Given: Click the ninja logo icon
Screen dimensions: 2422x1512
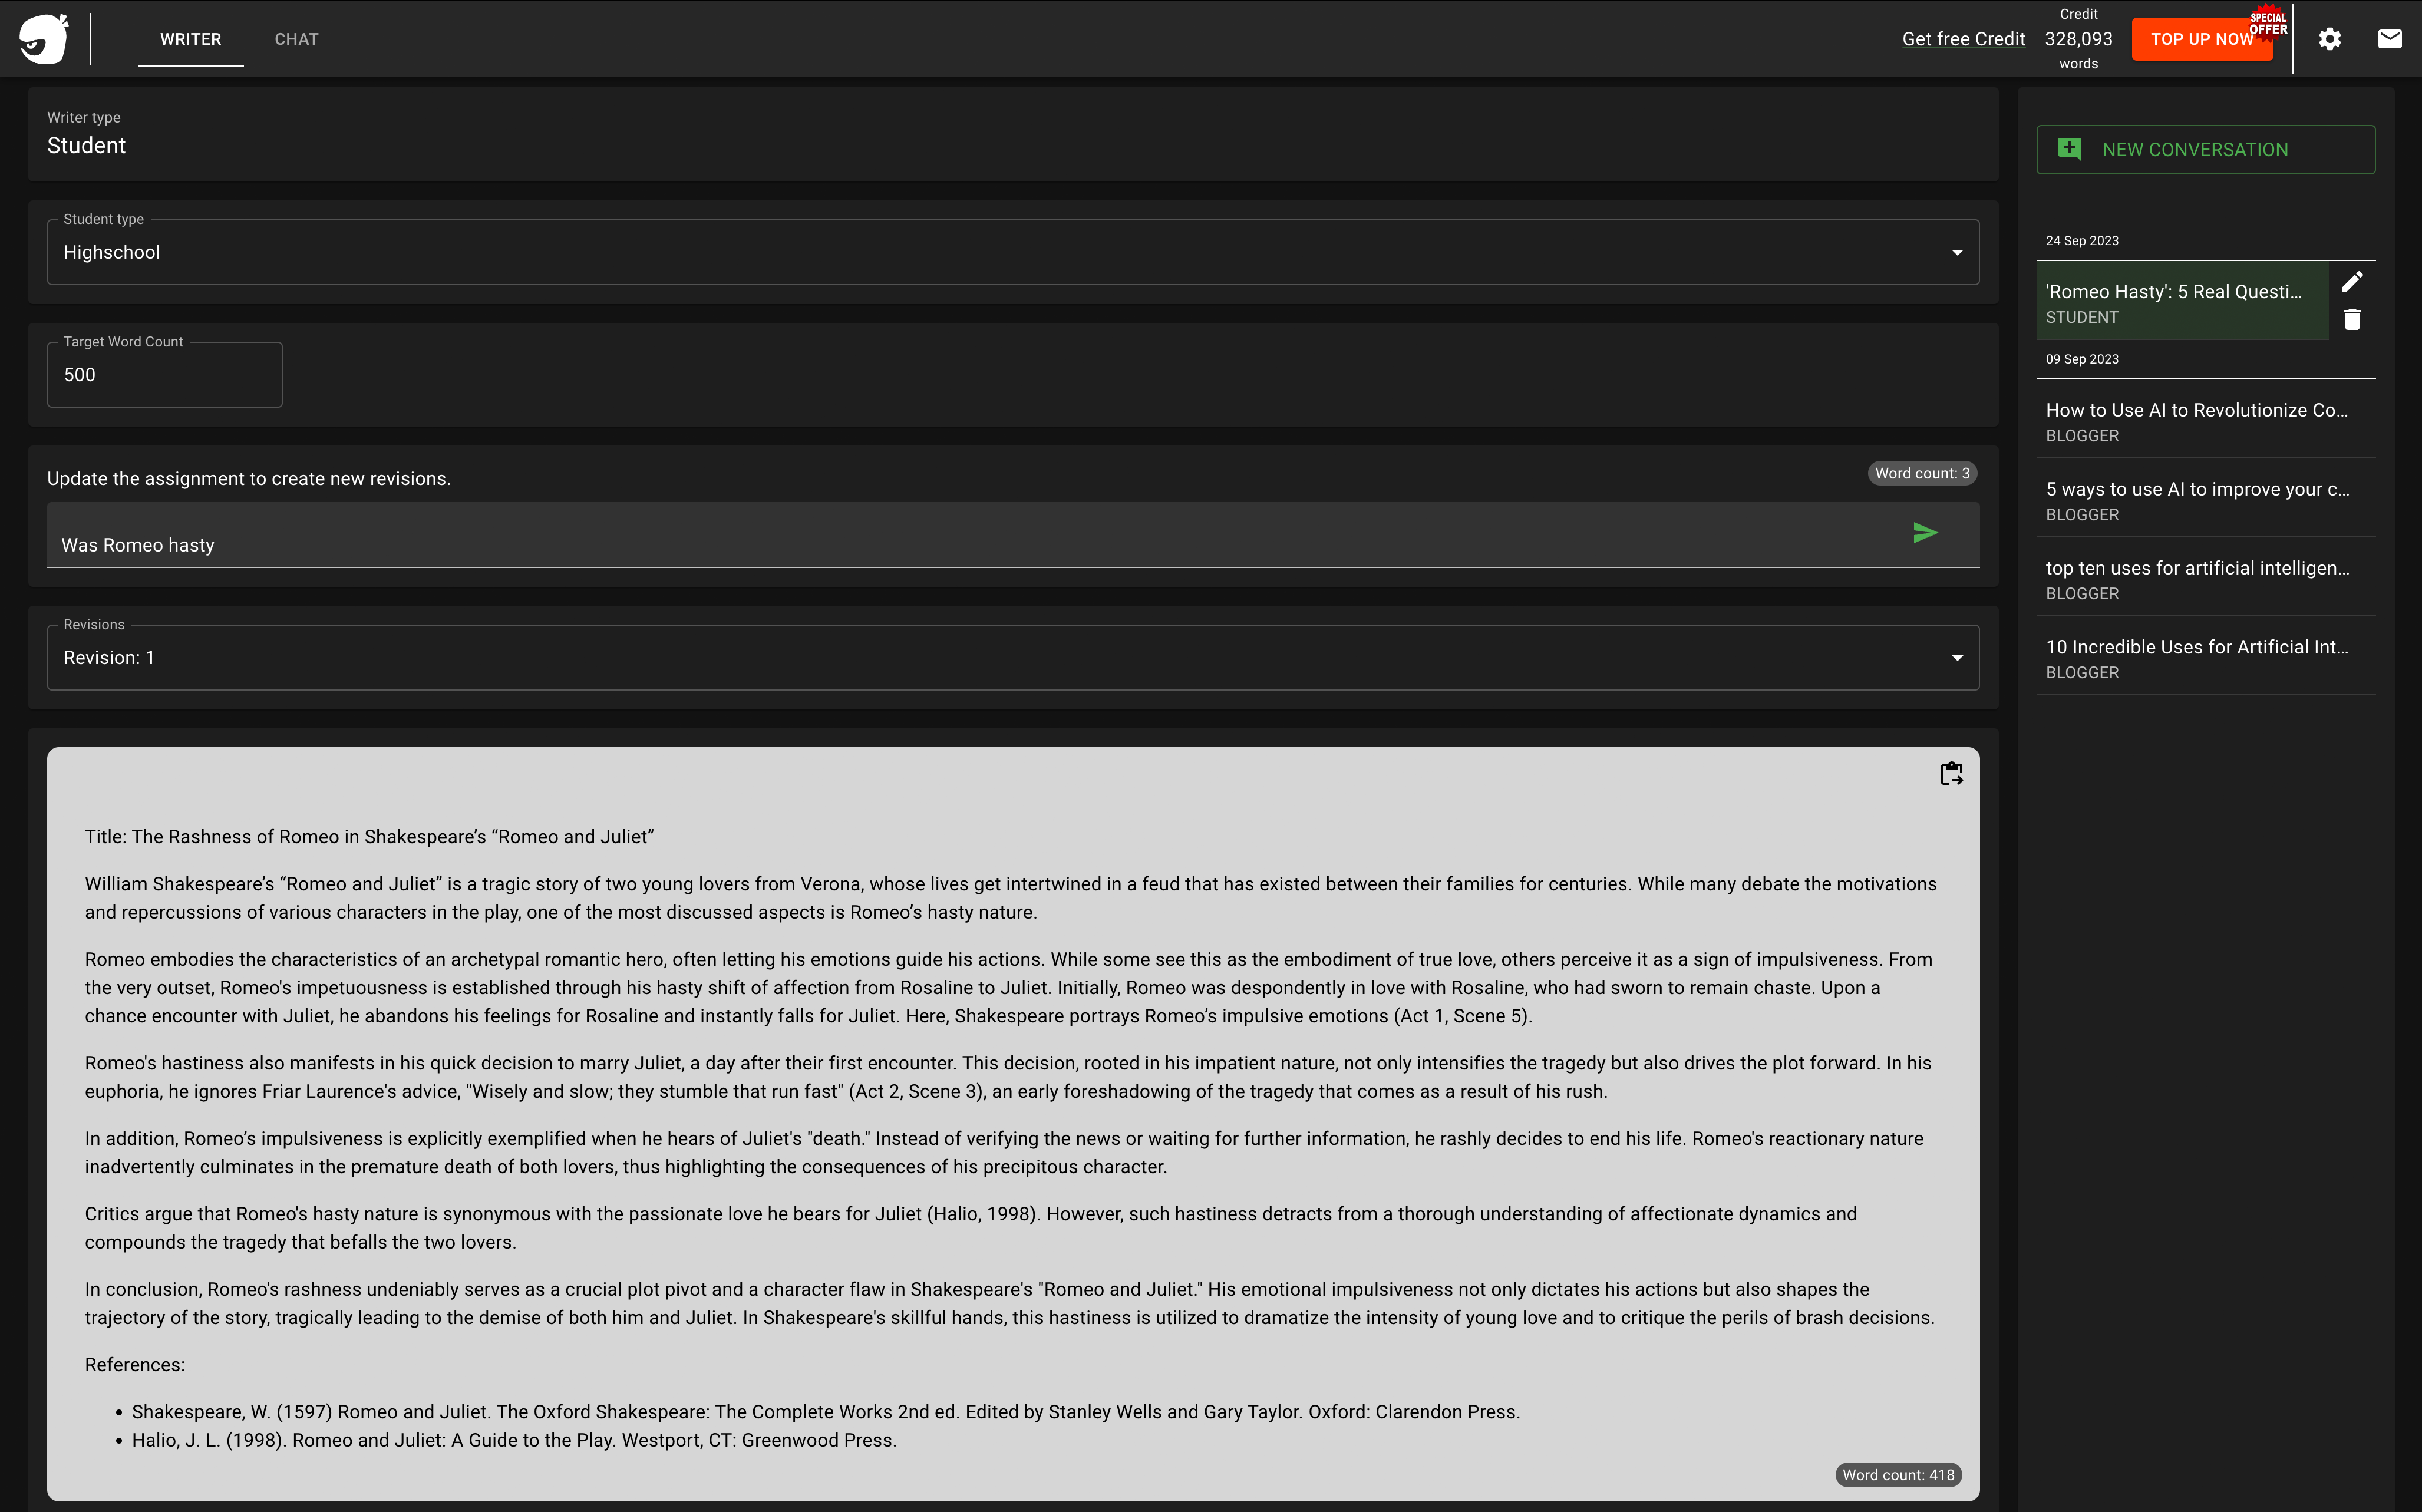Looking at the screenshot, I should [44, 39].
